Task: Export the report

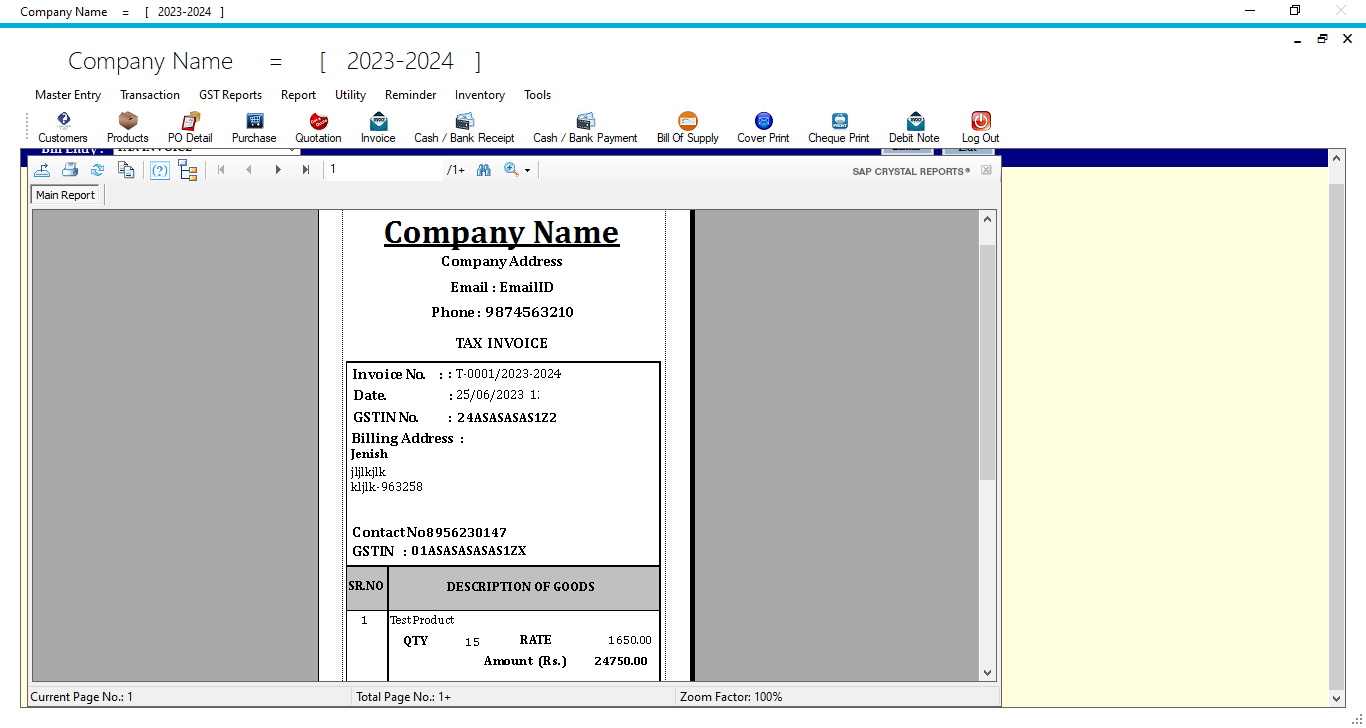Action: click(42, 169)
